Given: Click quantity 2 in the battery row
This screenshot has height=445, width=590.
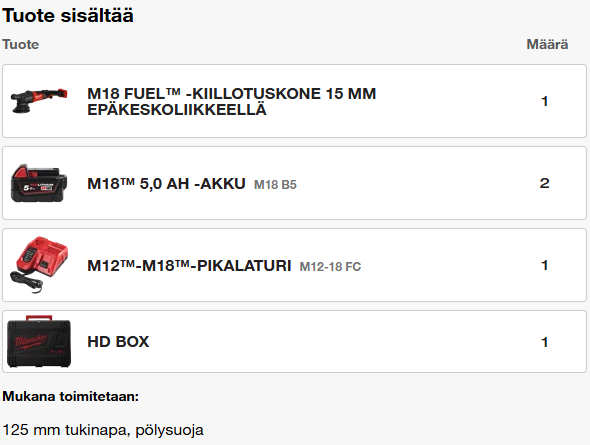Looking at the screenshot, I should (544, 183).
